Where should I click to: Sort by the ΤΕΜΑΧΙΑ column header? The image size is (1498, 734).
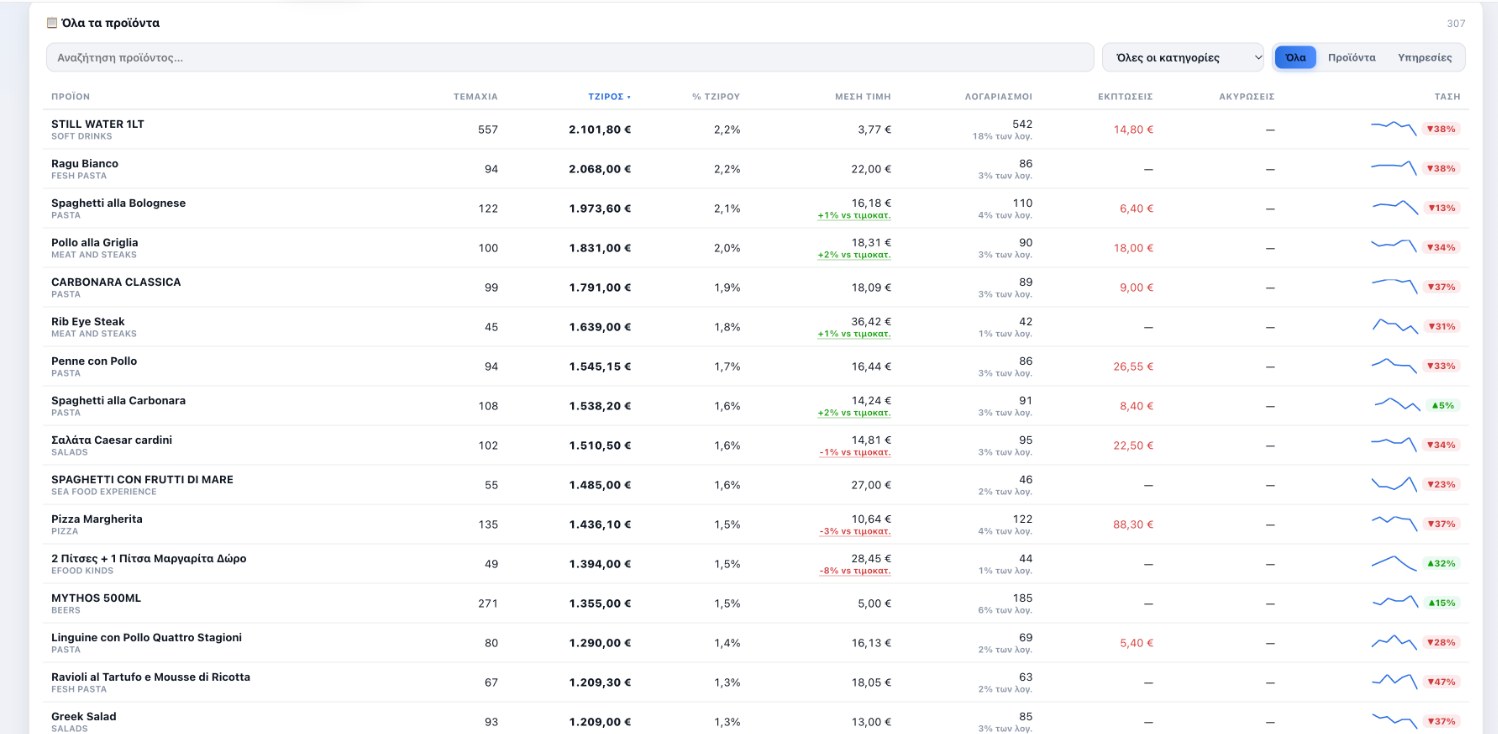tap(475, 97)
